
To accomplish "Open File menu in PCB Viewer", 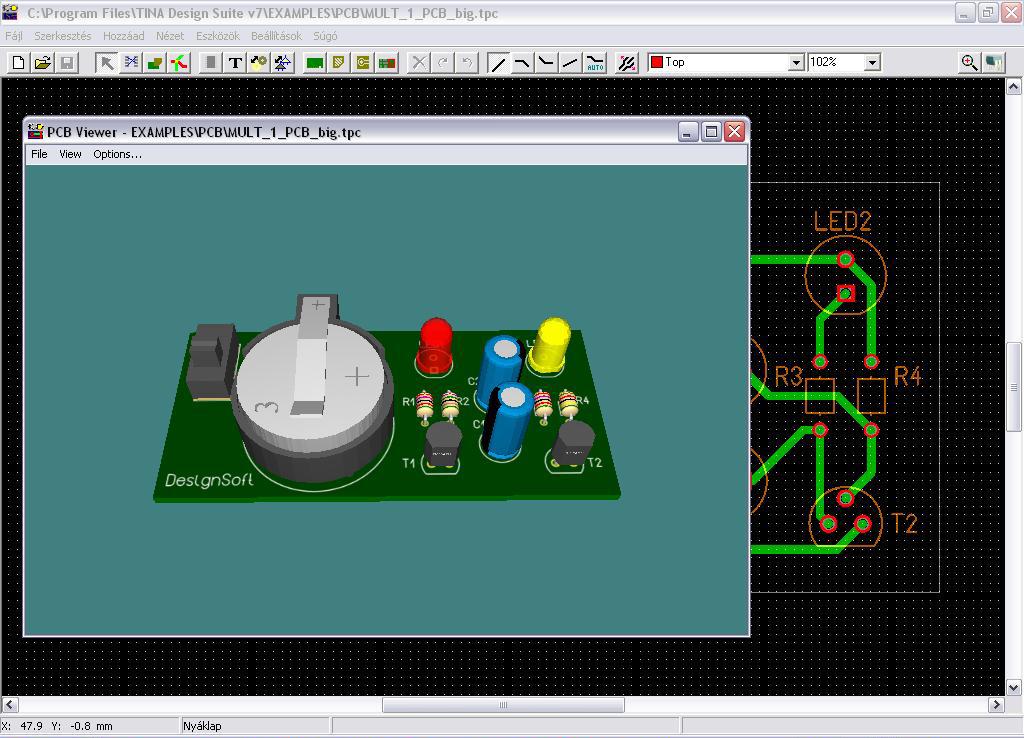I will click(39, 154).
